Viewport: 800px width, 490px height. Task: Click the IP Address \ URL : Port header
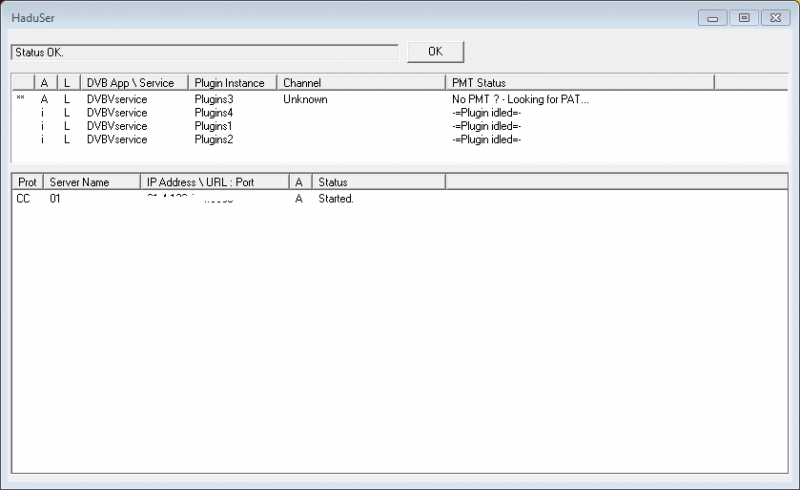click(214, 182)
